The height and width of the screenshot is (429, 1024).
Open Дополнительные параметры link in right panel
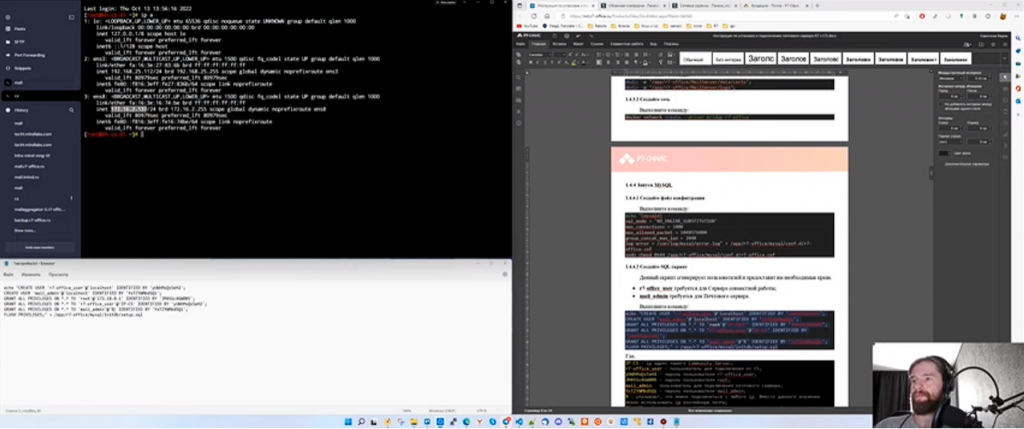click(x=967, y=164)
